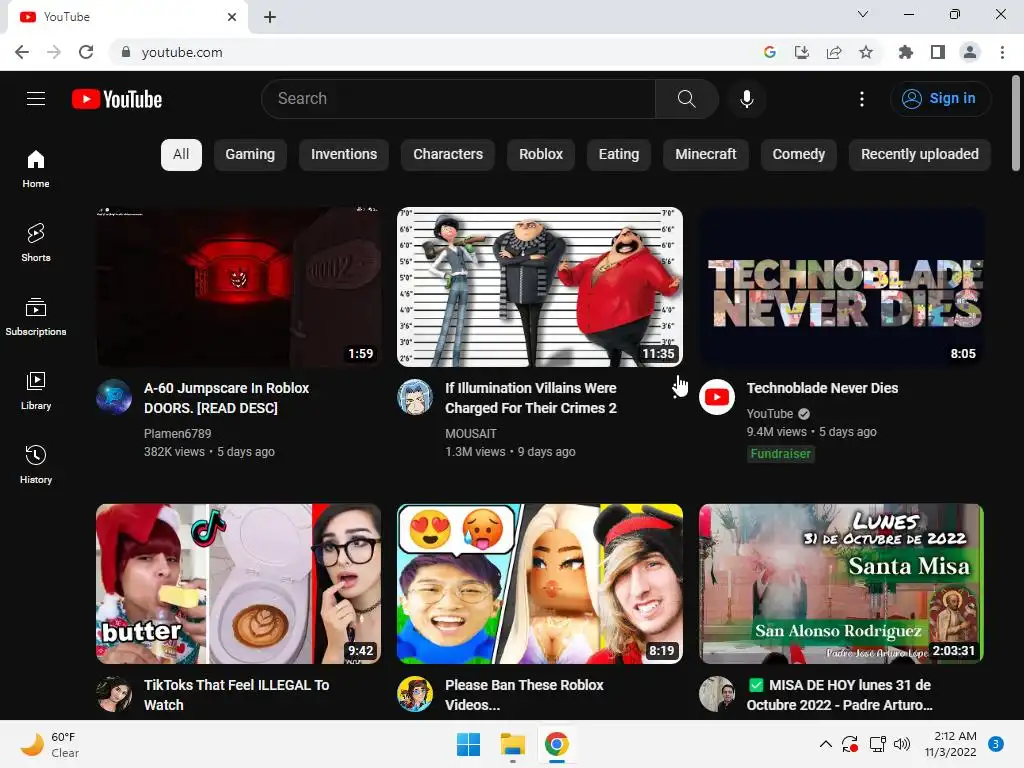
Task: Reload the page
Action: point(86,52)
